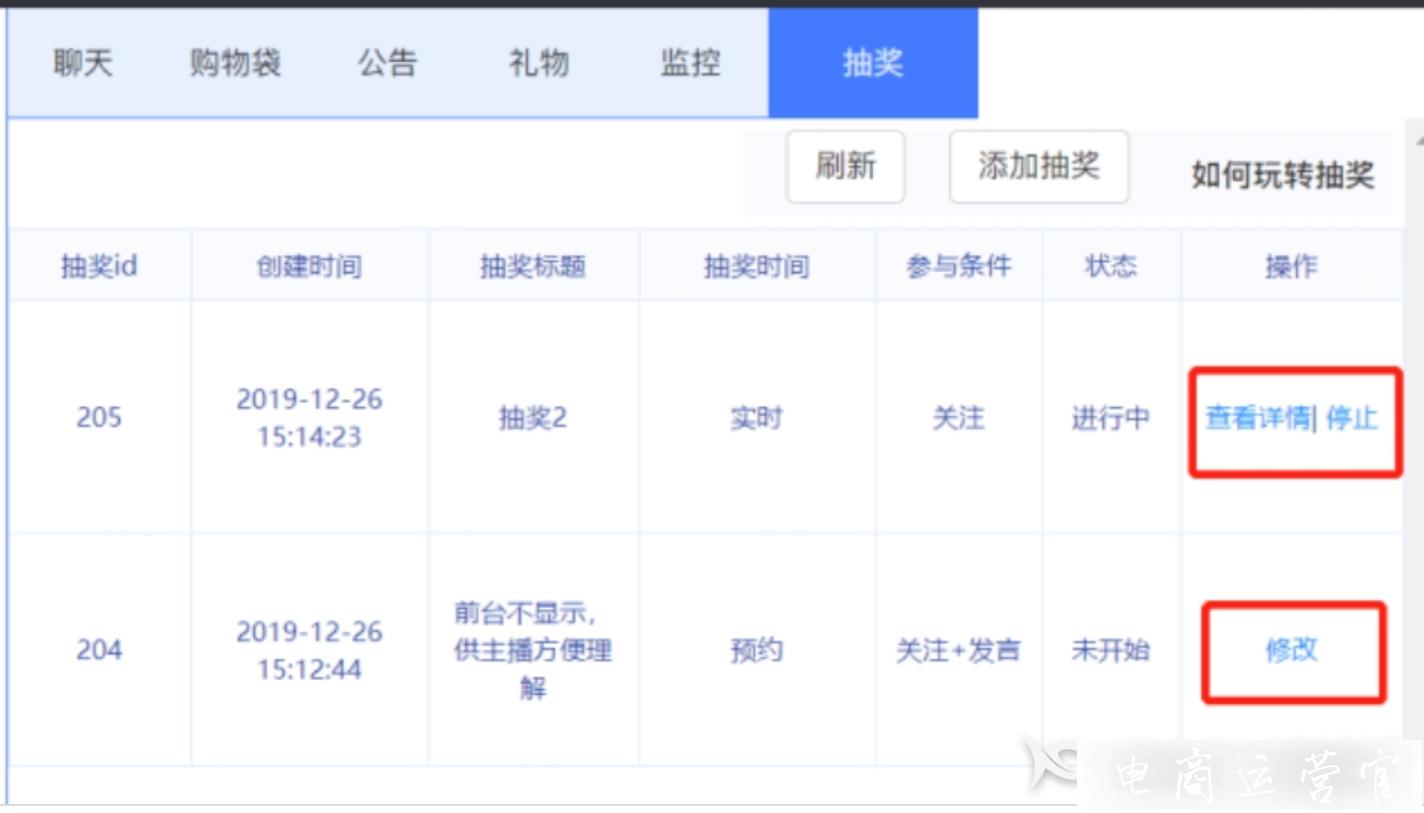Click 修改 for lottery 204
Image resolution: width=1424 pixels, height=813 pixels.
(1292, 650)
